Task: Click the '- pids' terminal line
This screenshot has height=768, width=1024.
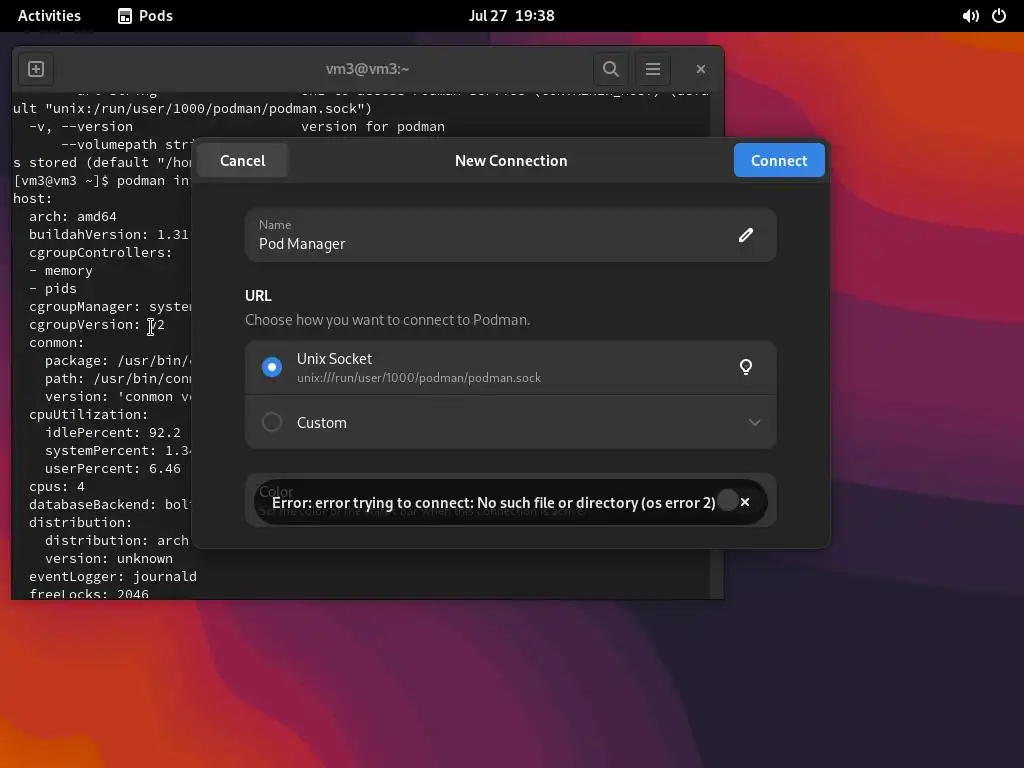Action: tap(53, 289)
